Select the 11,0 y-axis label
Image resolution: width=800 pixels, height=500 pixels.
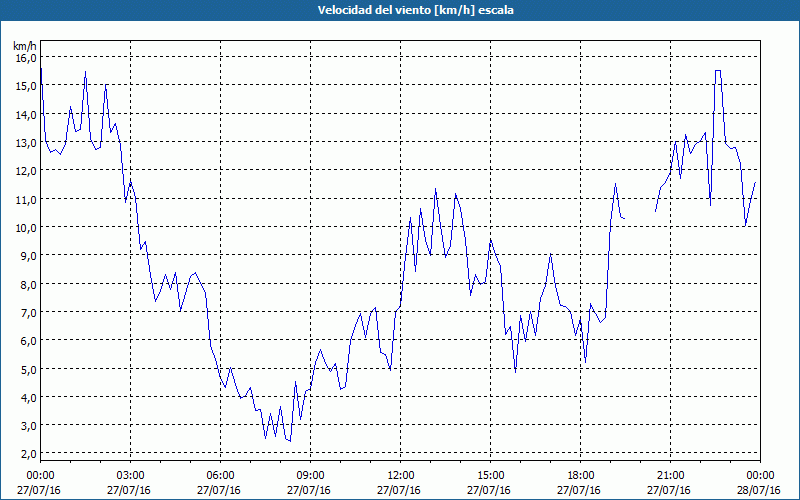[x=26, y=199]
